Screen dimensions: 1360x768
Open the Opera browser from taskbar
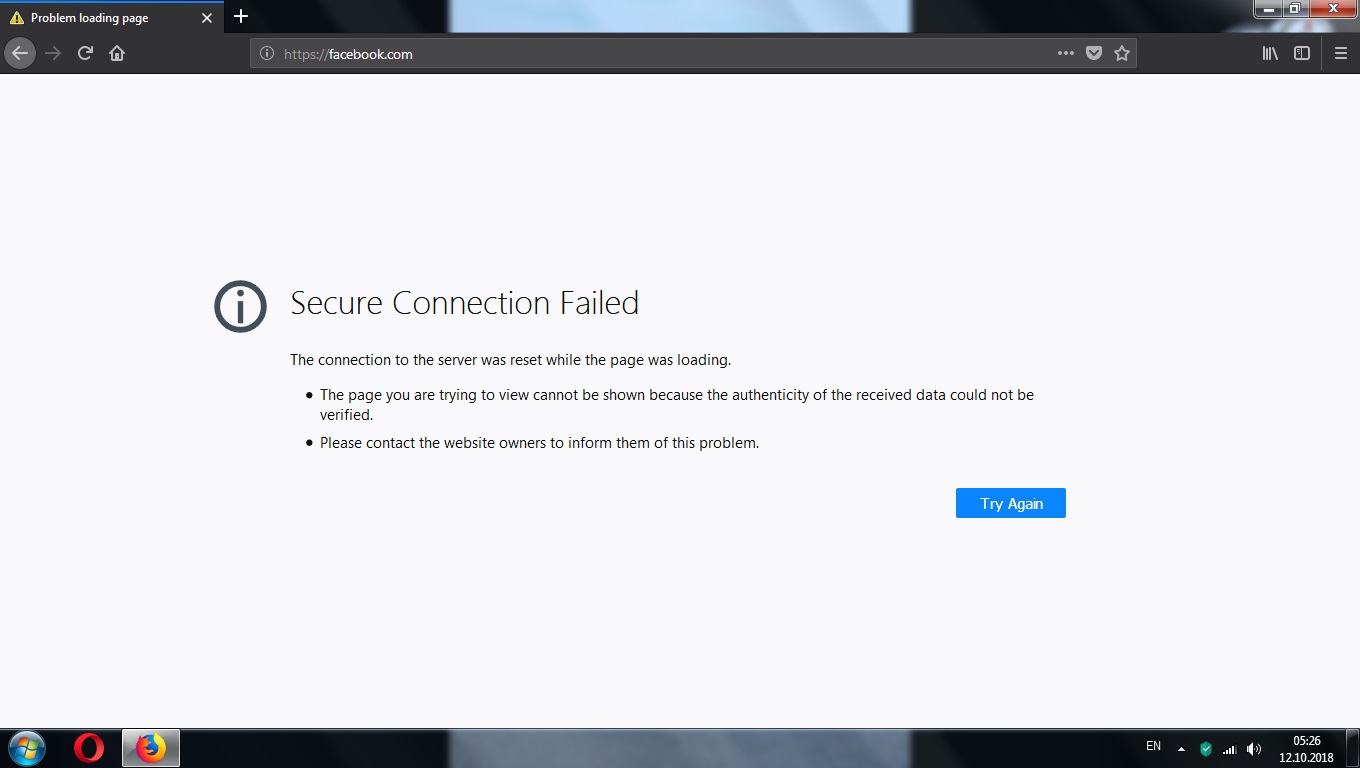click(x=89, y=748)
